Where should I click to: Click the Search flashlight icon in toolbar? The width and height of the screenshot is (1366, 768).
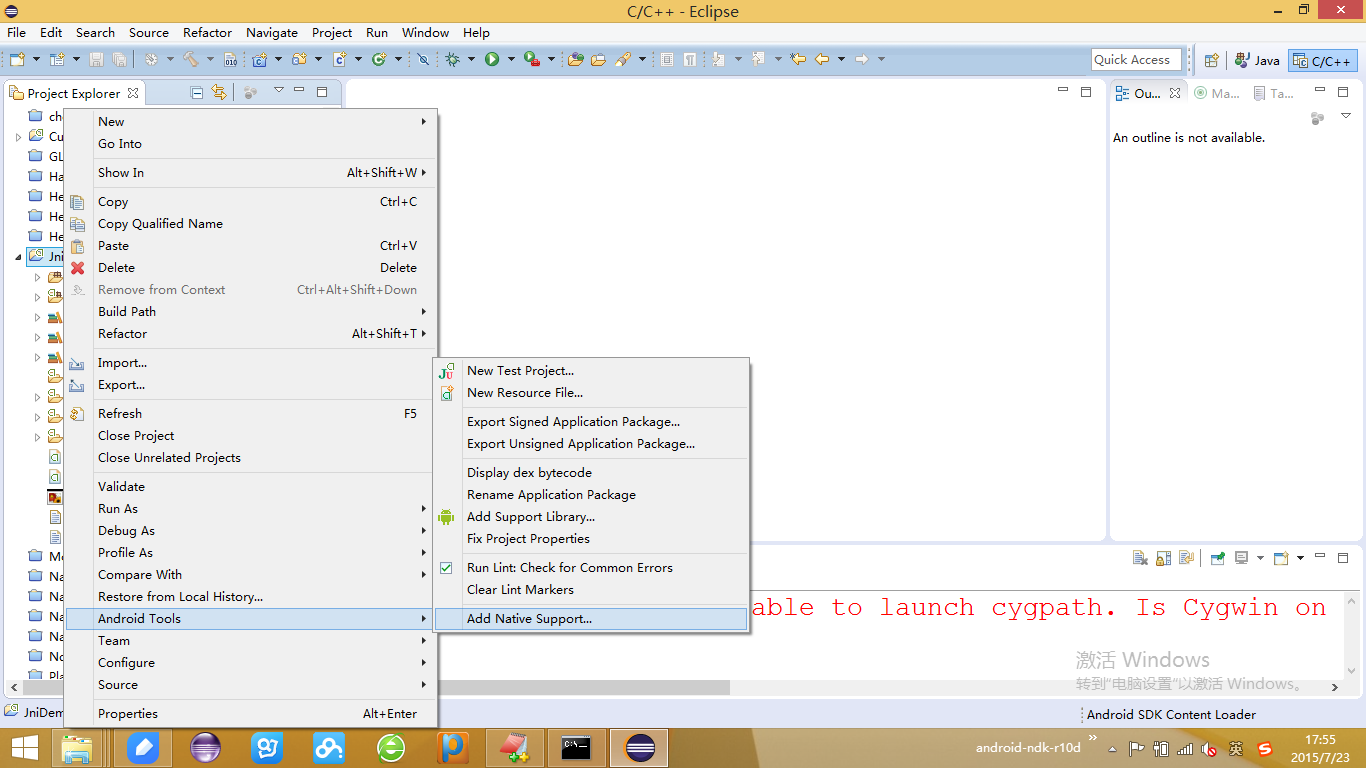click(x=623, y=59)
